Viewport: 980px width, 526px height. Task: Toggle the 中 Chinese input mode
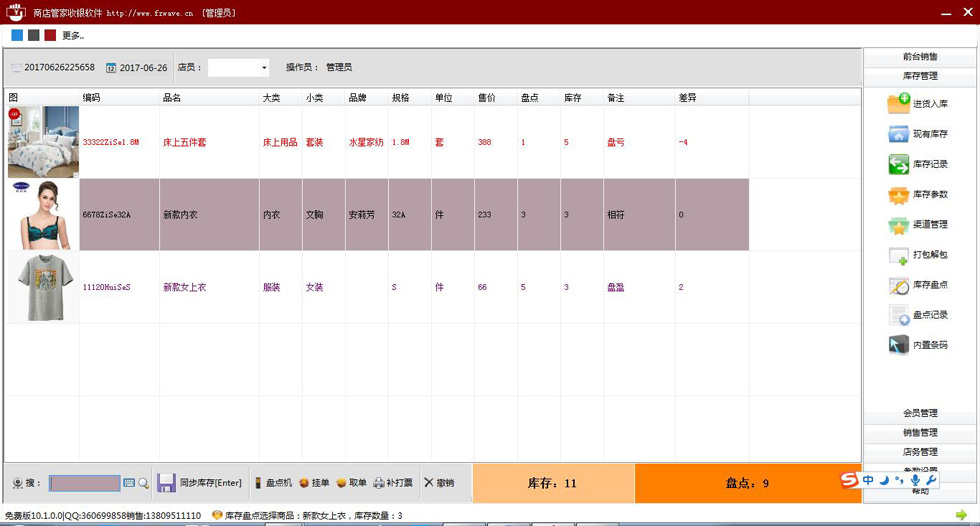[x=868, y=480]
